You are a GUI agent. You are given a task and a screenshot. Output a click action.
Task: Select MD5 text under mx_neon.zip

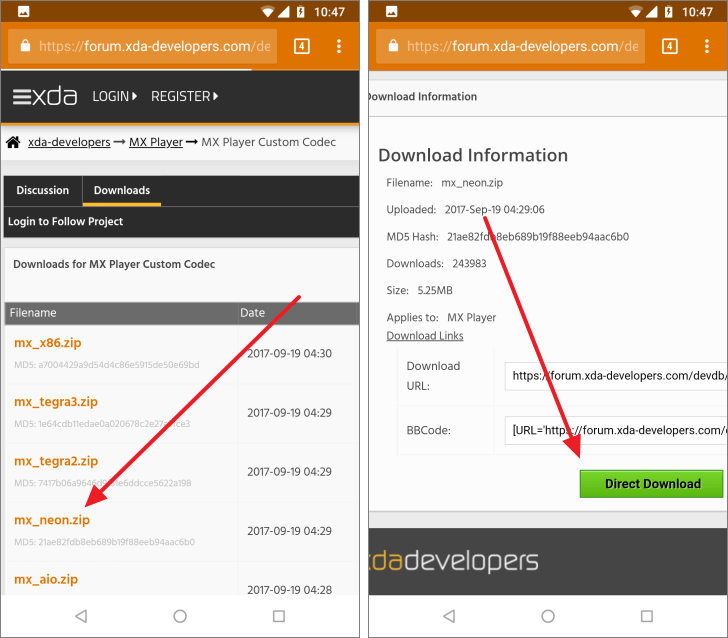pyautogui.click(x=104, y=542)
